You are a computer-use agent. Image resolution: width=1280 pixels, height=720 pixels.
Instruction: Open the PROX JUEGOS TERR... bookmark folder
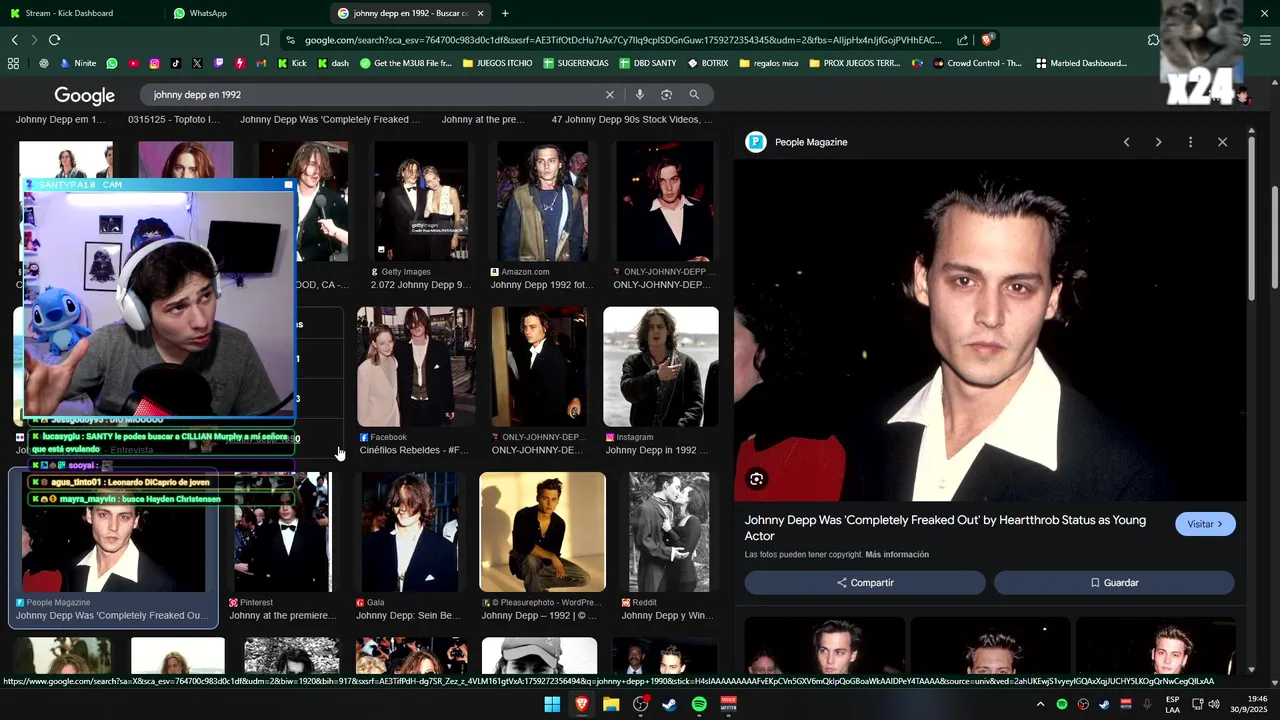click(x=855, y=63)
